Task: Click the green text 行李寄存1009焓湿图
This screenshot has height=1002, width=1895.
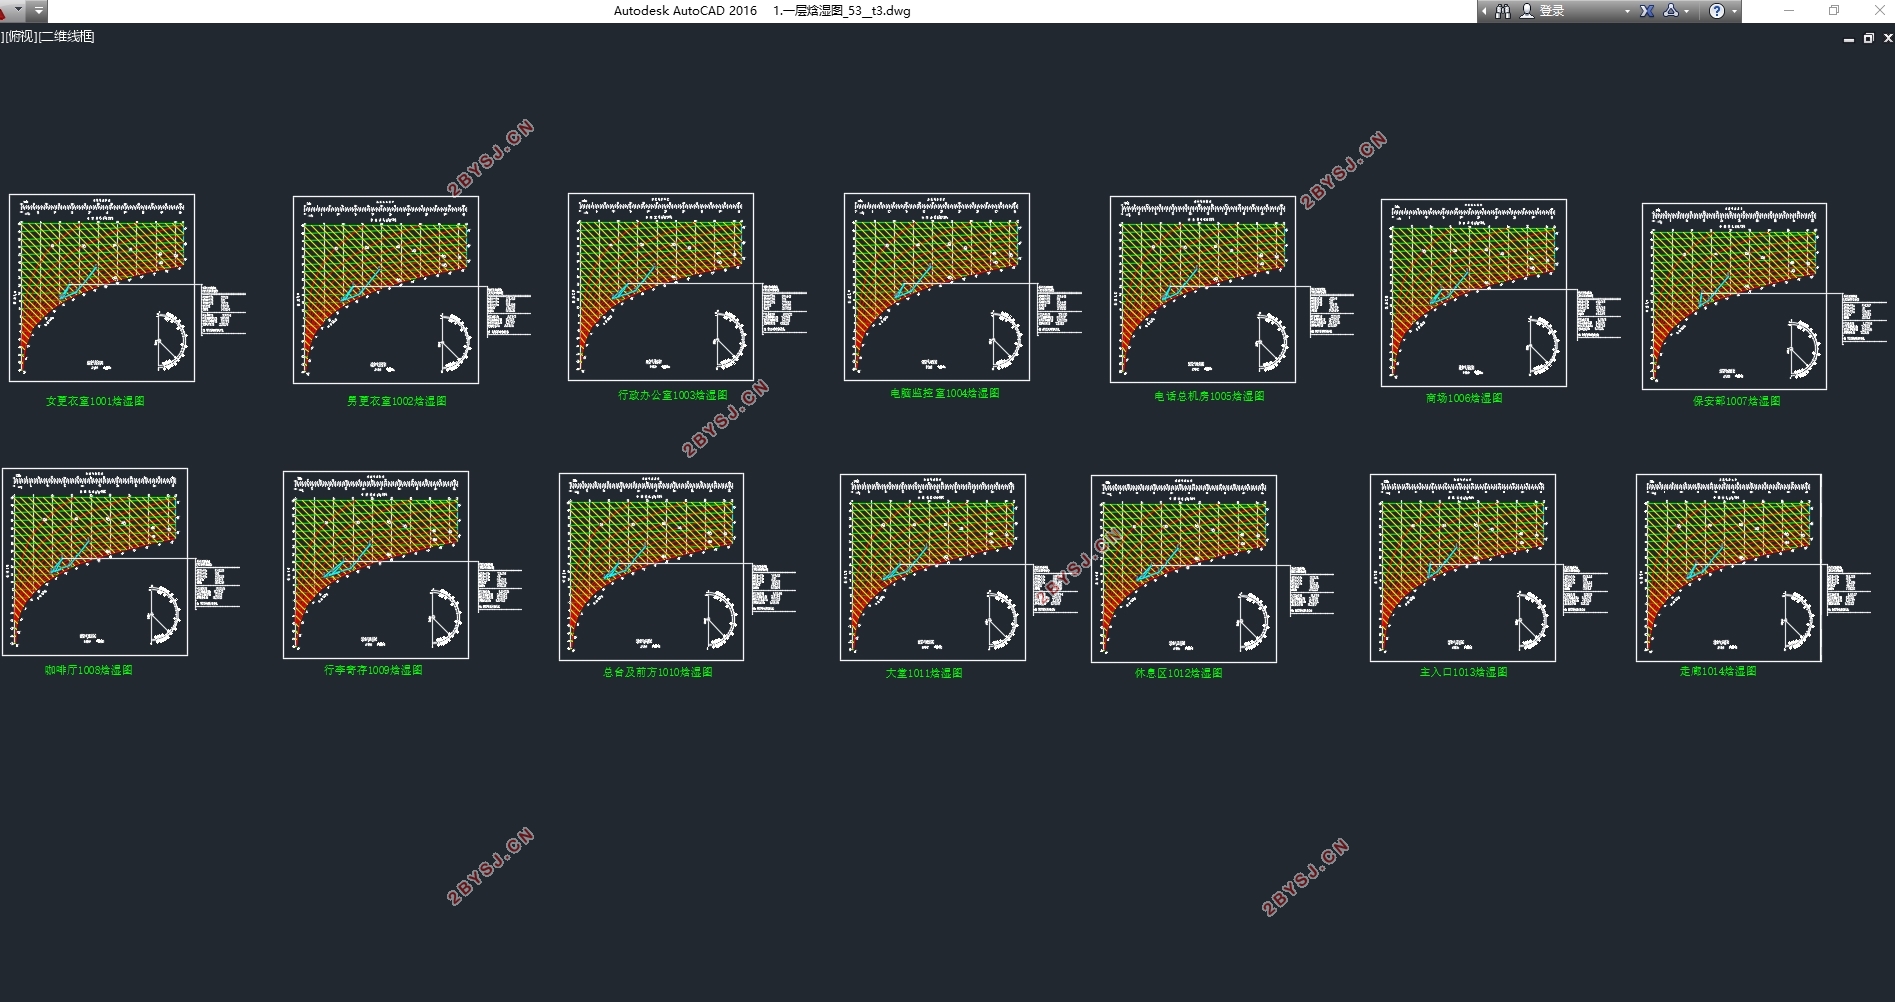Action: tap(373, 670)
